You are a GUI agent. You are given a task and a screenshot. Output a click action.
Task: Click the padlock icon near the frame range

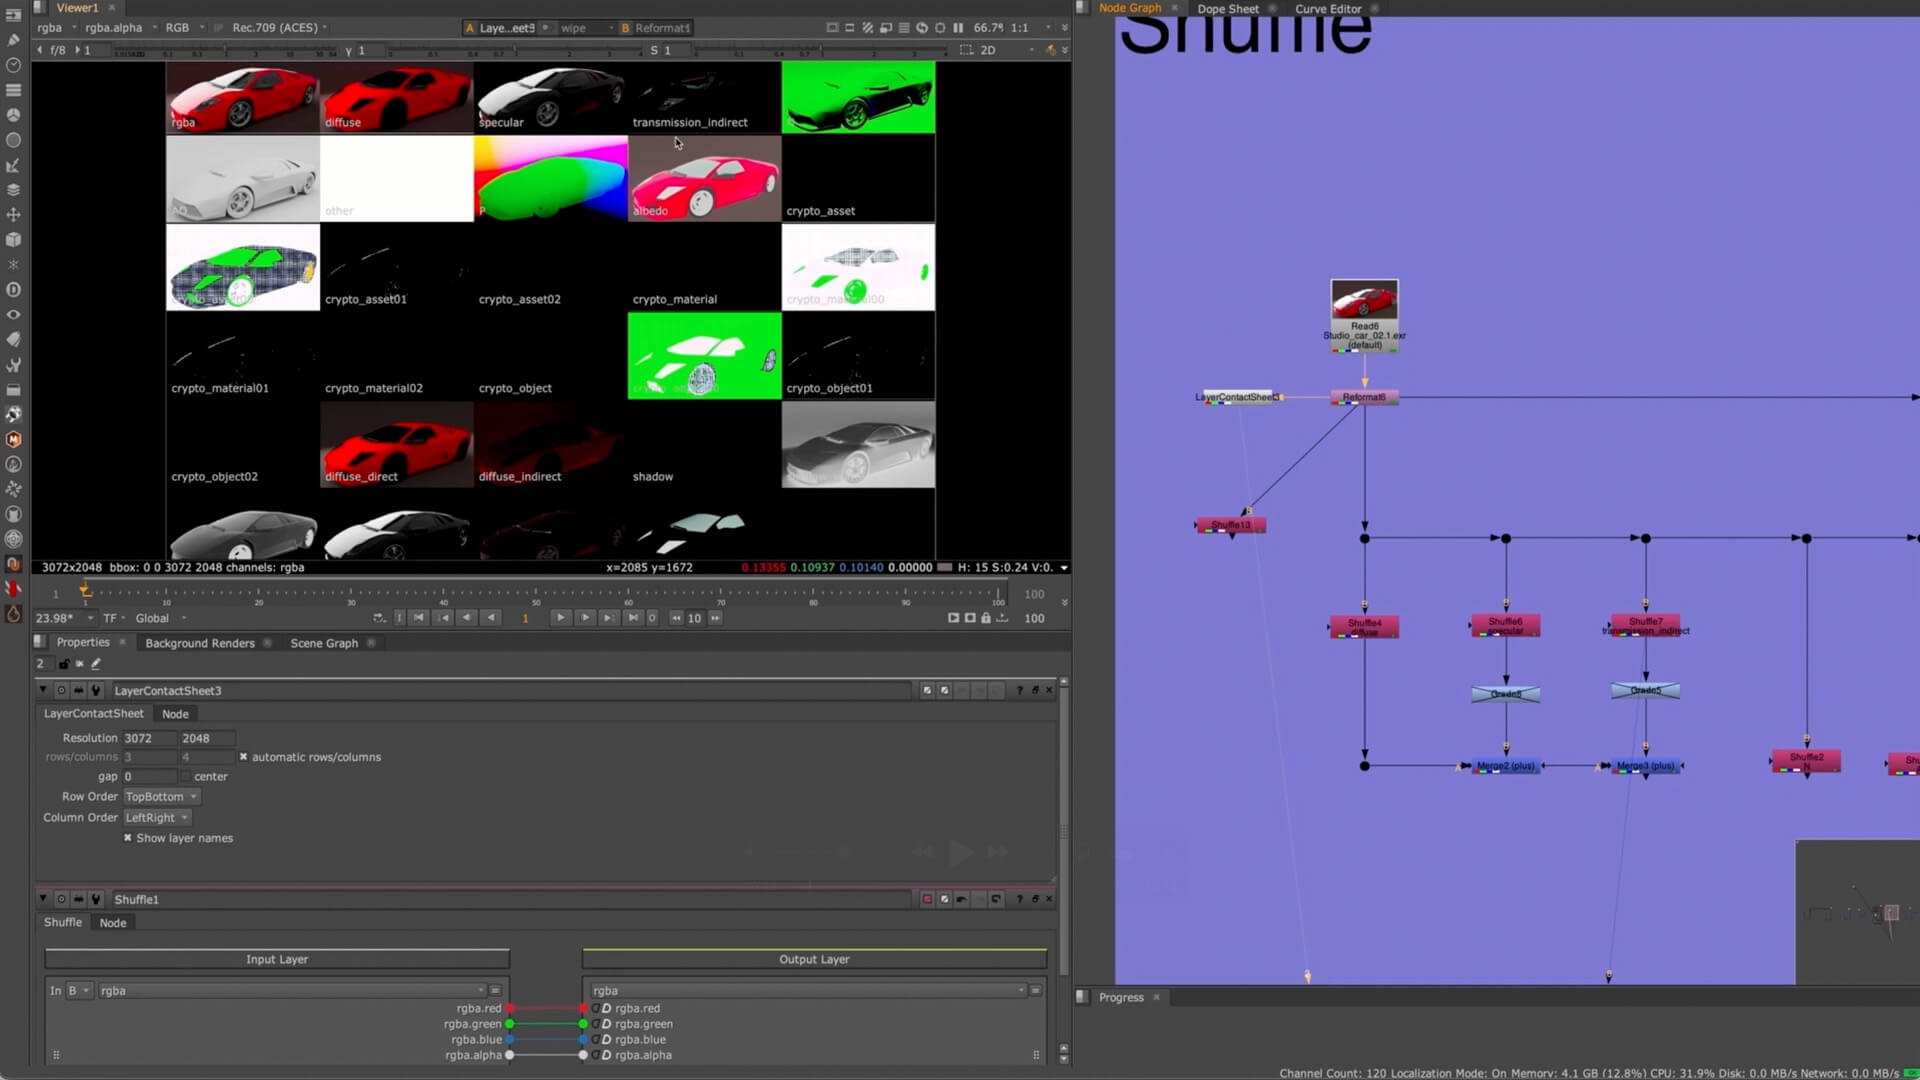[x=986, y=618]
